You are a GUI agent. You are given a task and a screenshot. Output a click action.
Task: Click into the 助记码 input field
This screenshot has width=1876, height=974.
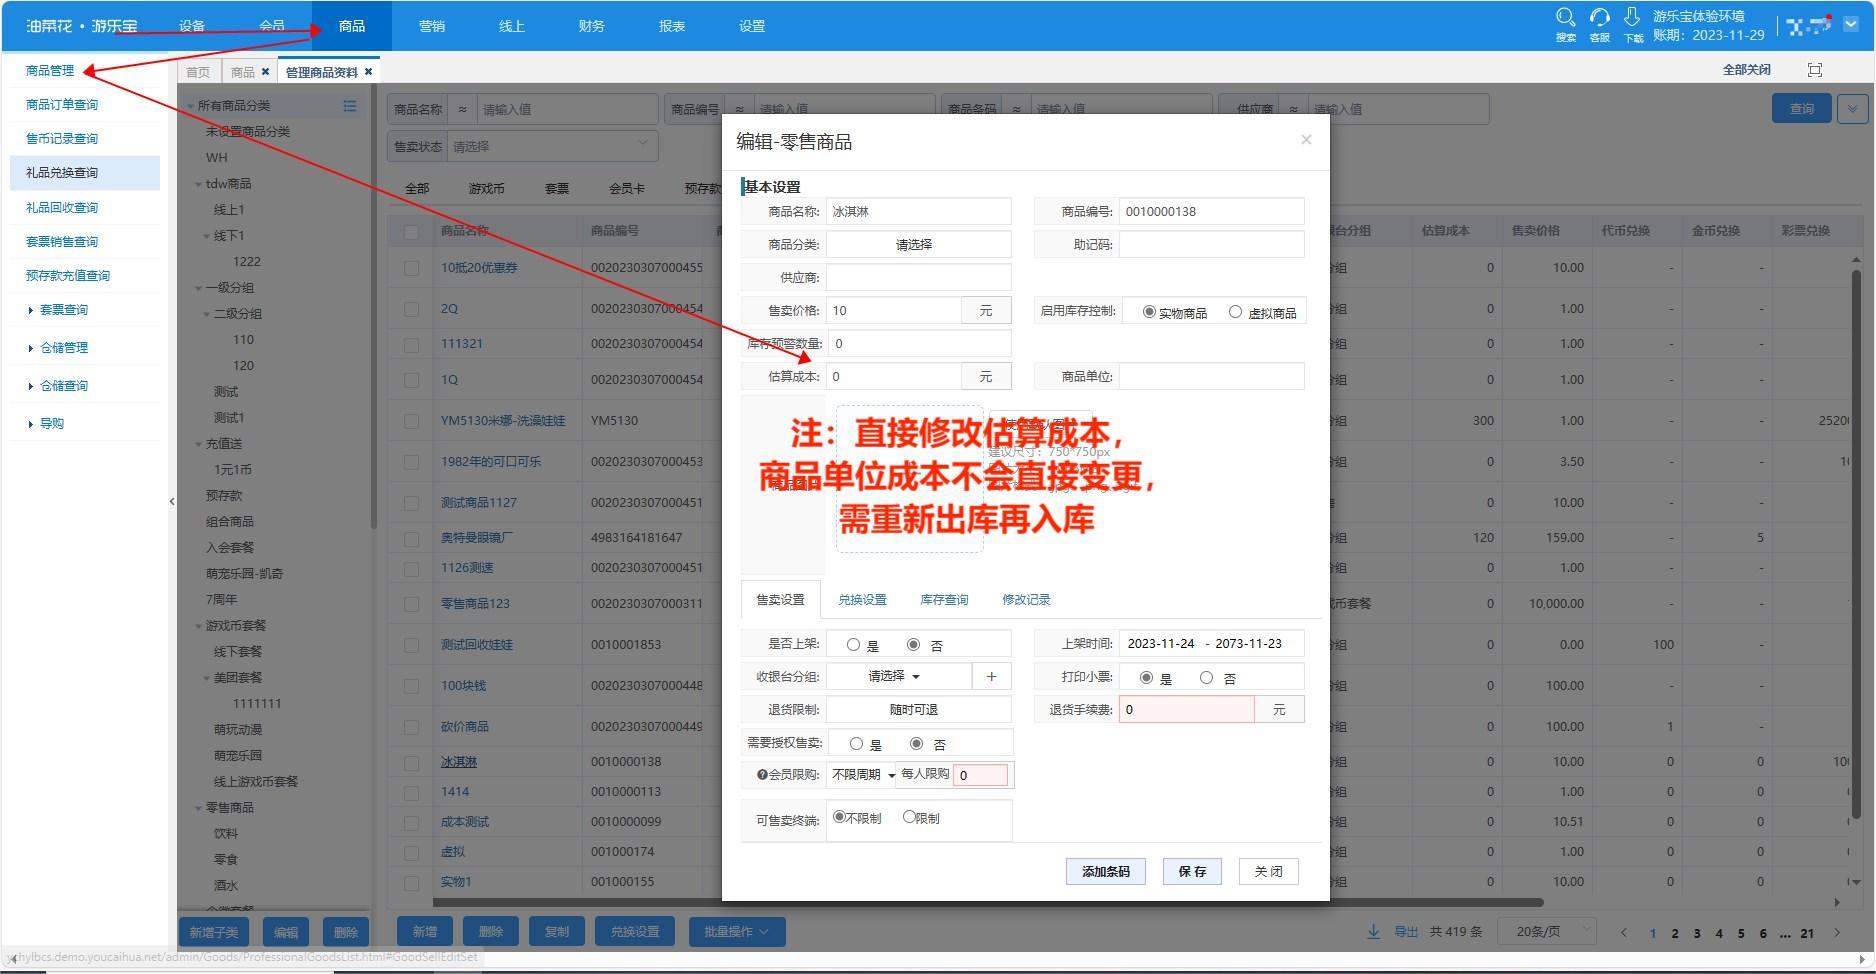(x=1211, y=244)
